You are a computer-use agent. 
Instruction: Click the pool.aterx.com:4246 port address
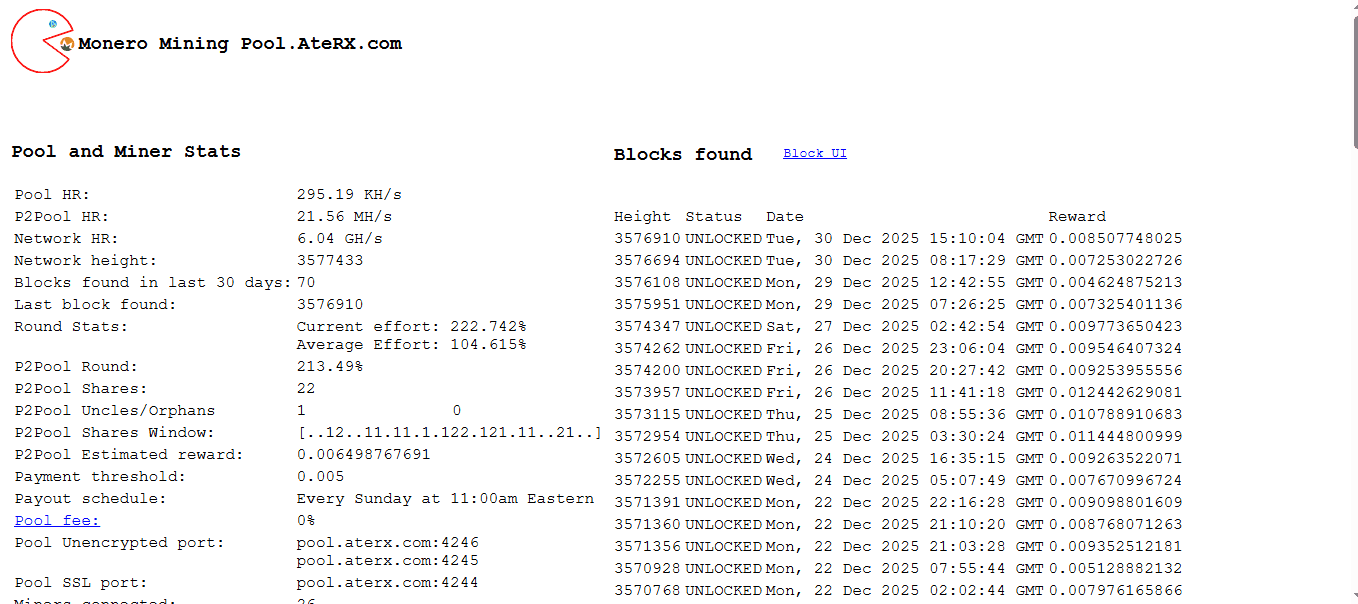click(x=387, y=542)
